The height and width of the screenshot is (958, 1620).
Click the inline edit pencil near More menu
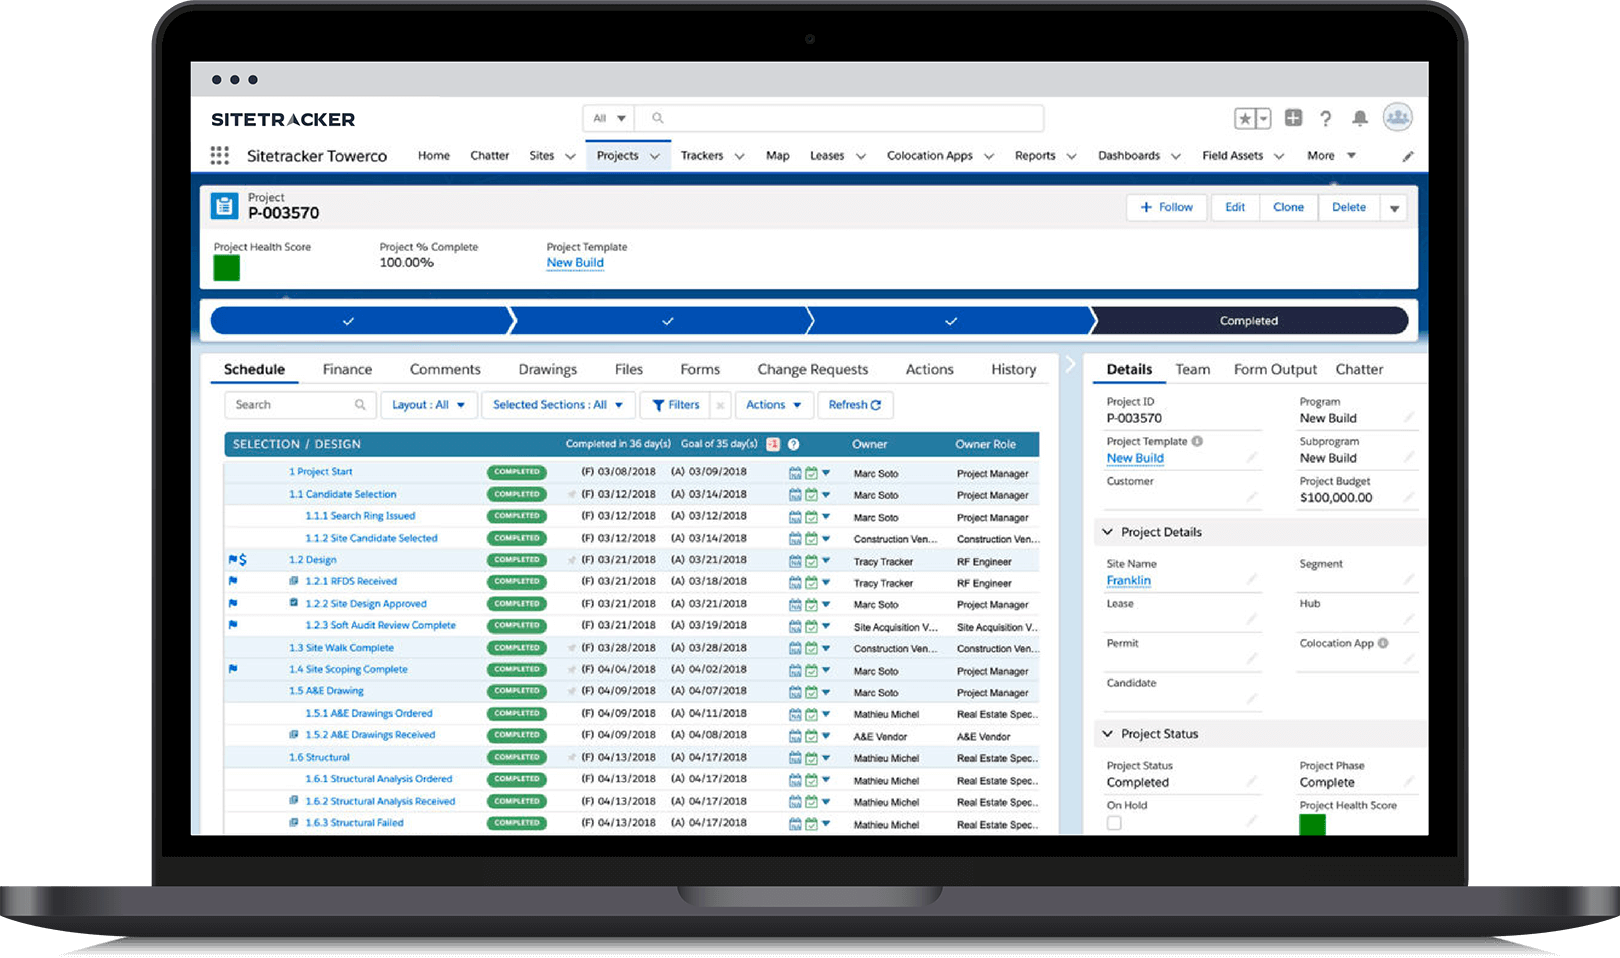click(x=1408, y=156)
